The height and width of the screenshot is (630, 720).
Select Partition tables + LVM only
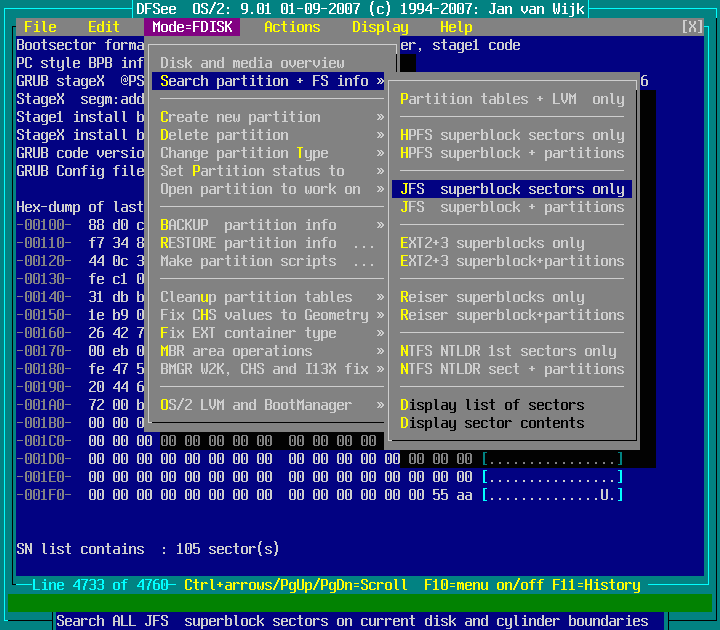click(512, 99)
